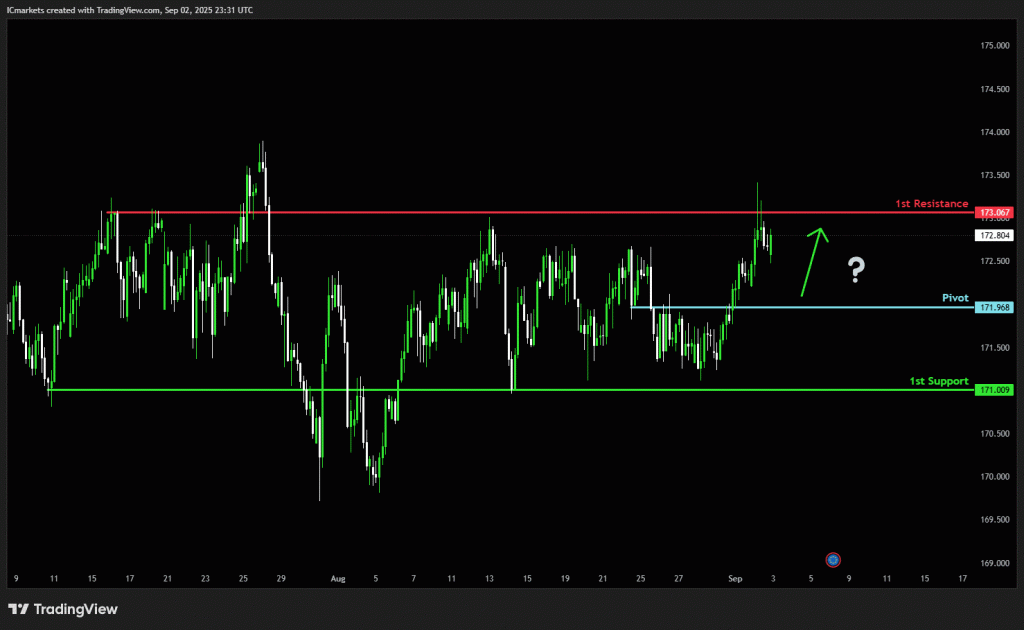Click the 172.500 price axis label

995,261
